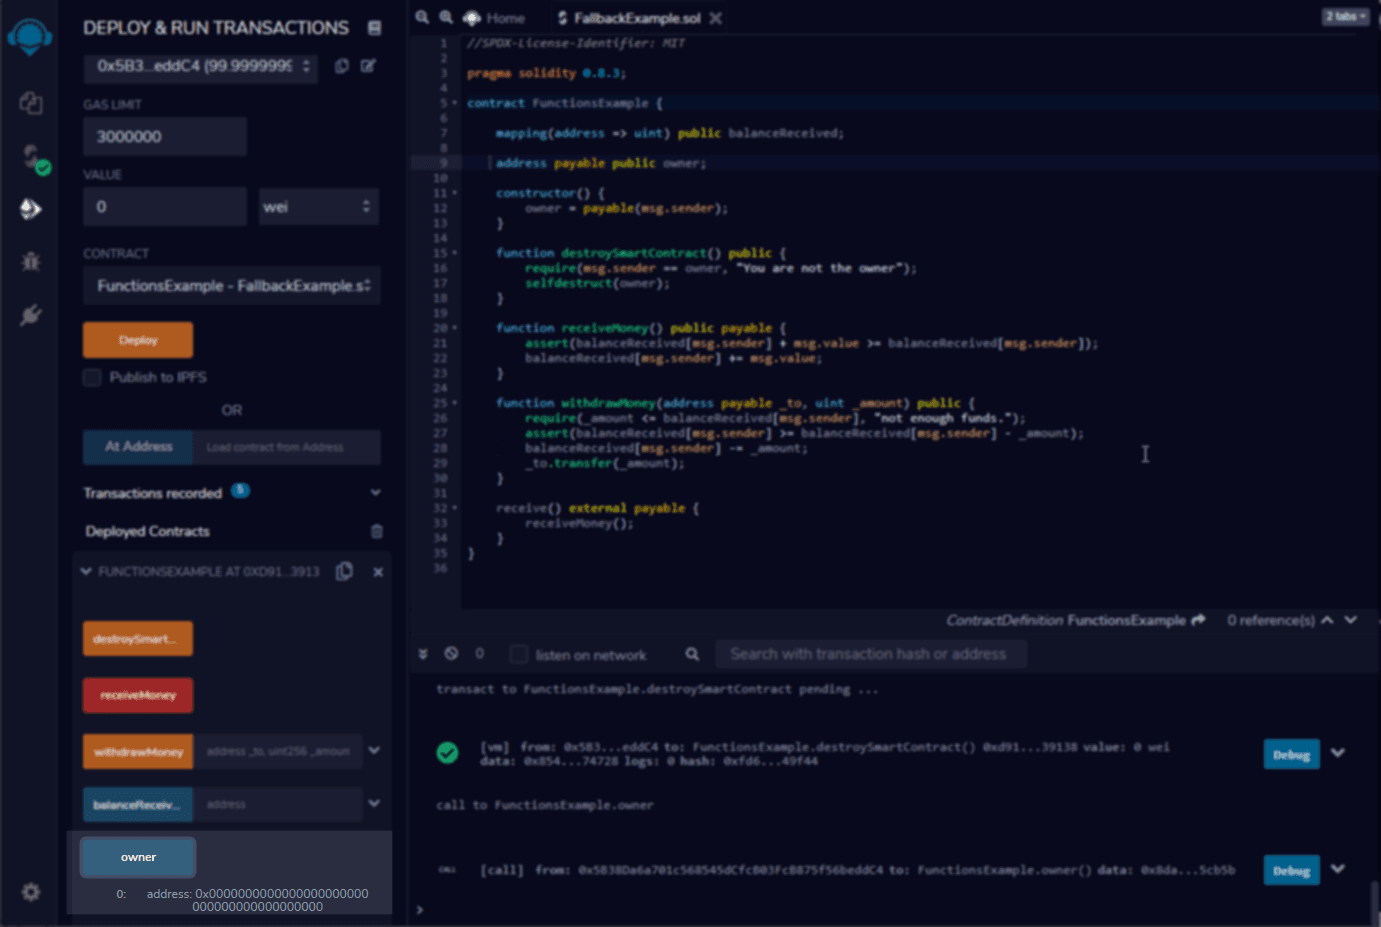Screen dimensions: 1381x927
Task: Fold the contract FunctionsExample code block
Action: point(455,103)
